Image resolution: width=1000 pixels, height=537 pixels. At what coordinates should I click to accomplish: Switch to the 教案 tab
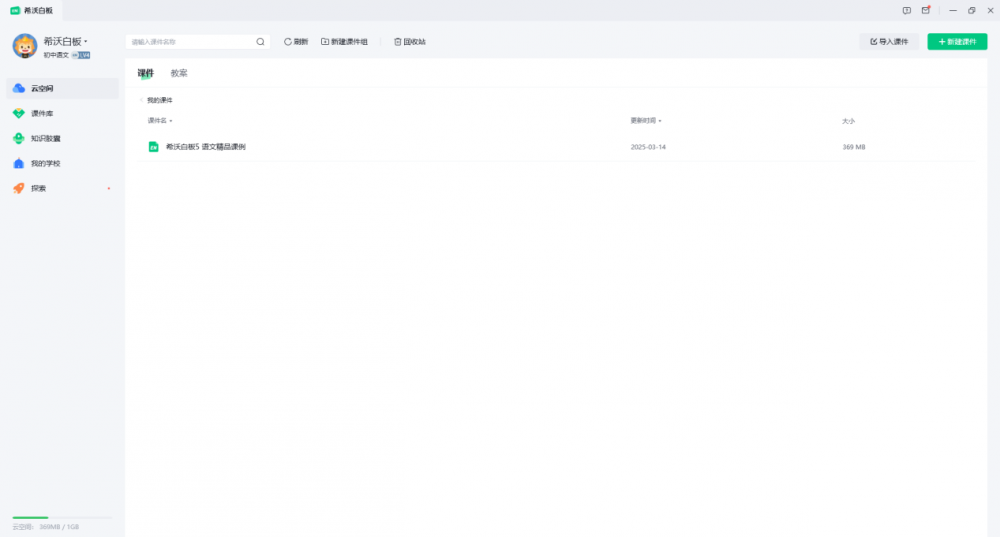(x=179, y=73)
